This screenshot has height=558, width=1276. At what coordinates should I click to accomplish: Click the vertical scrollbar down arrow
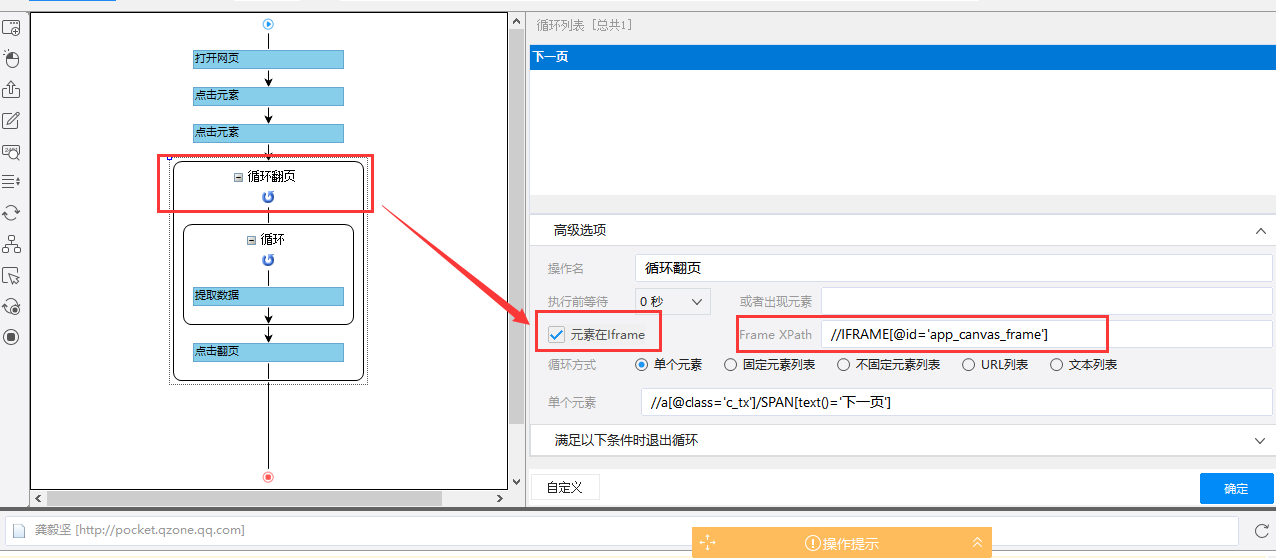click(516, 482)
